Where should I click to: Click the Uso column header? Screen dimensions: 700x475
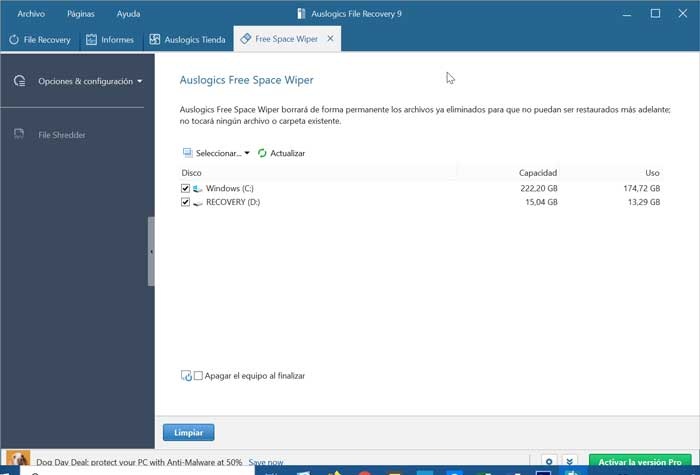tap(652, 173)
